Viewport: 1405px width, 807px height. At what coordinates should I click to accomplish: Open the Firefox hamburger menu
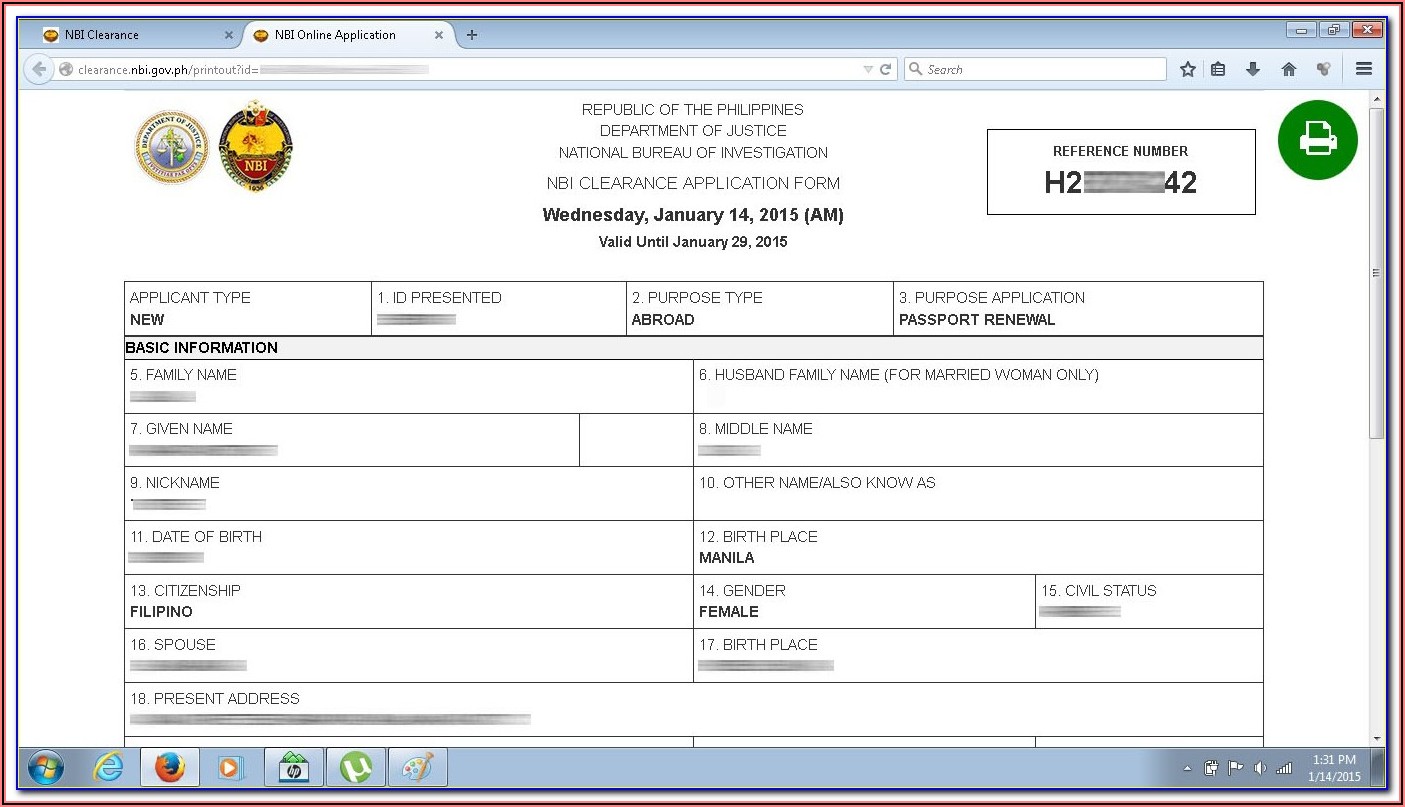1363,69
